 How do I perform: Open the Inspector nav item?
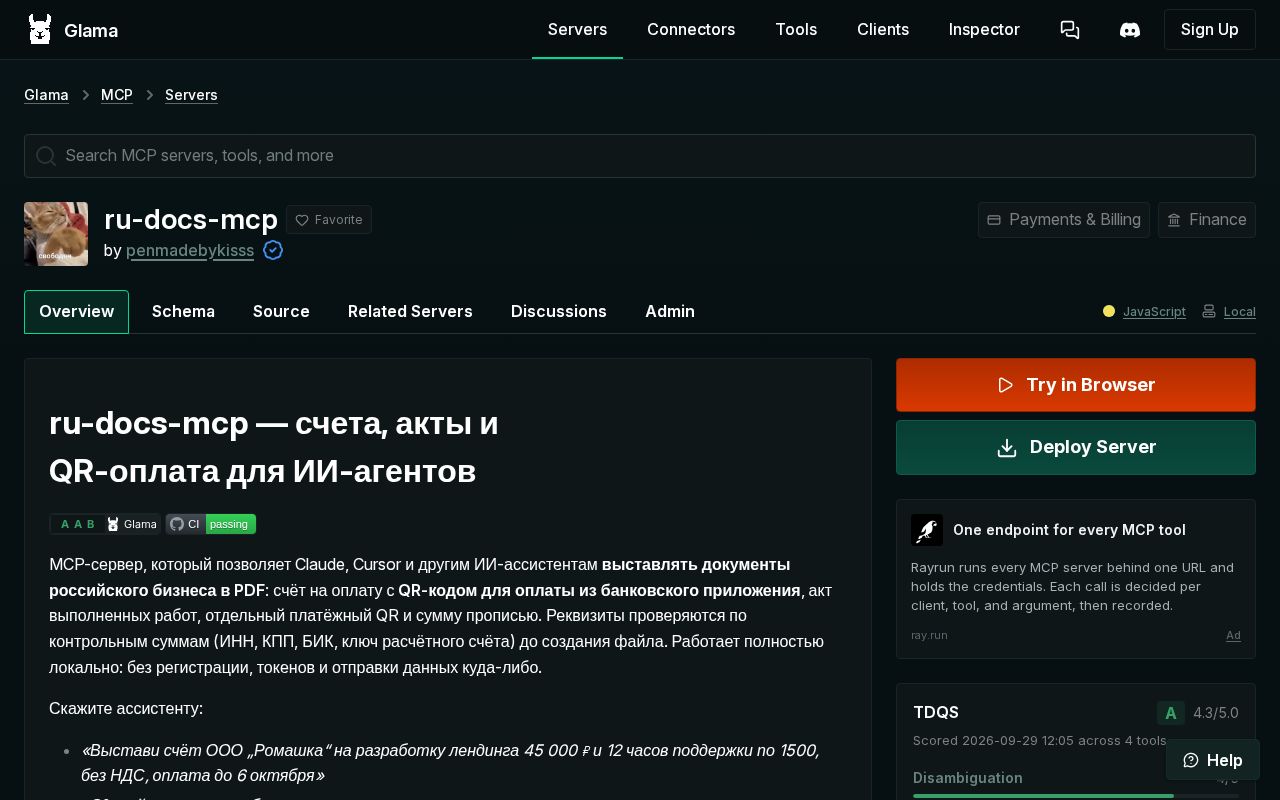(984, 30)
